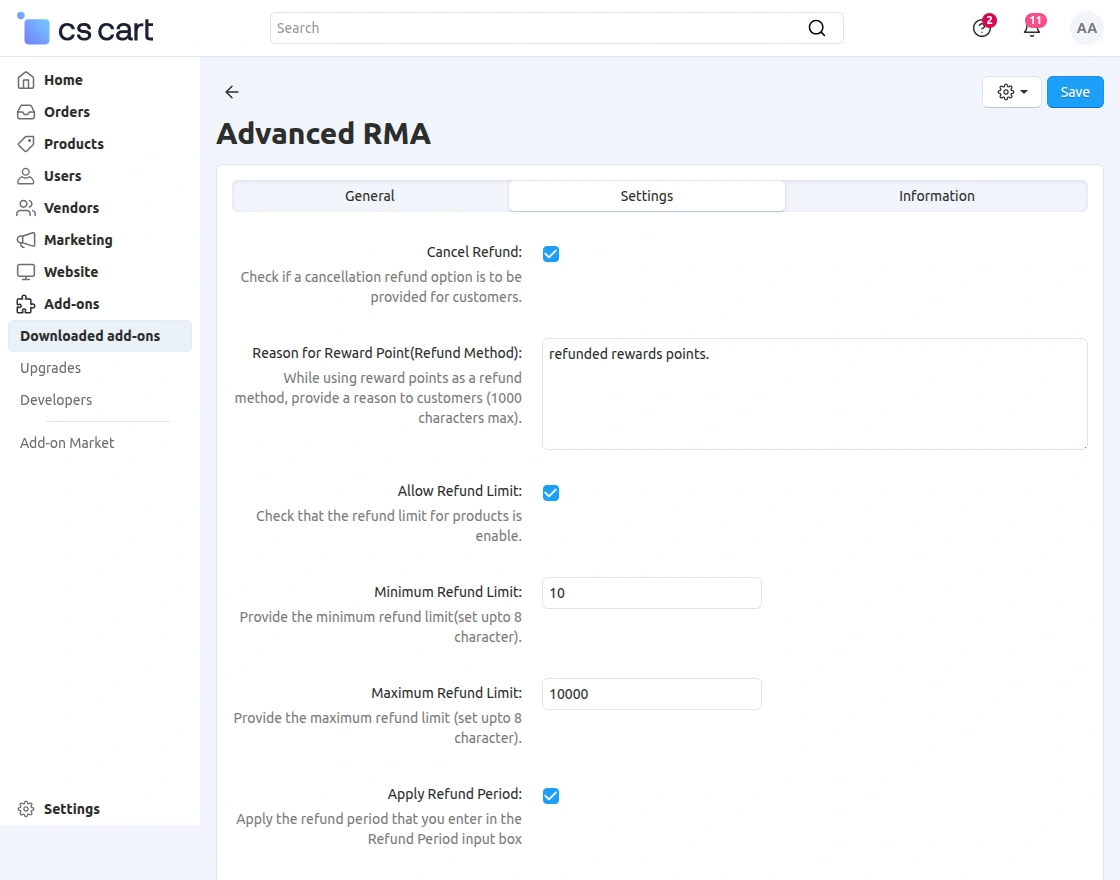Disable the Allow Refund Limit checkbox
Viewport: 1120px width, 880px height.
pos(551,493)
